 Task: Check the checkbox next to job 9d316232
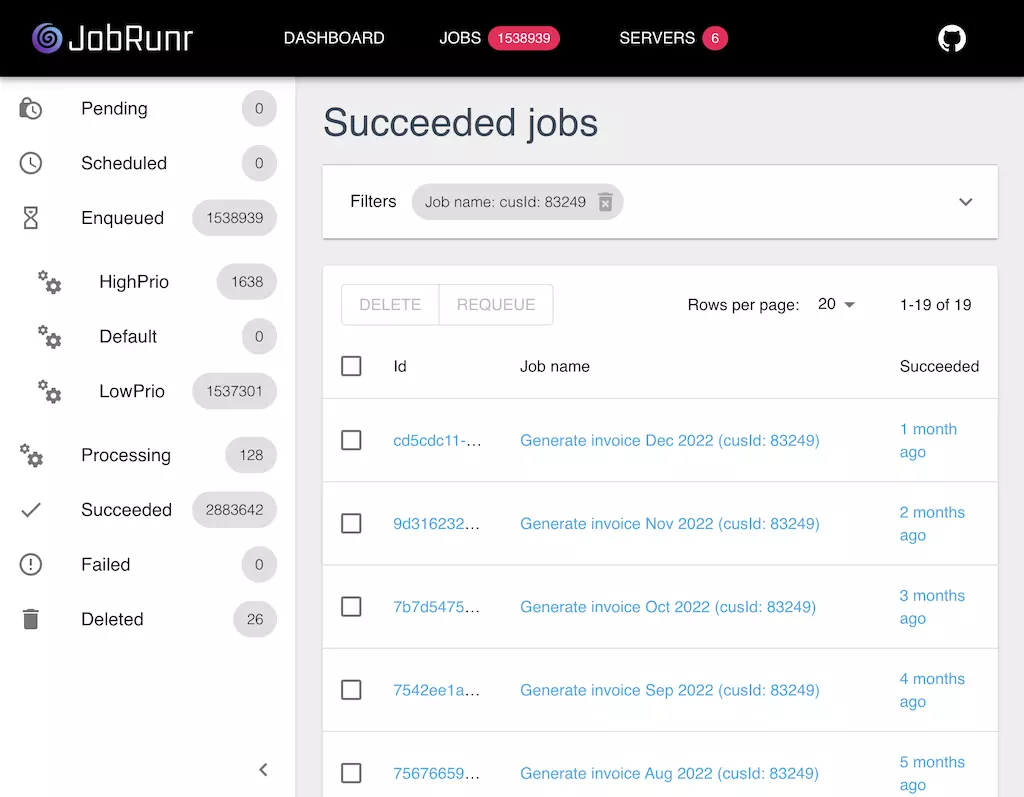click(351, 523)
